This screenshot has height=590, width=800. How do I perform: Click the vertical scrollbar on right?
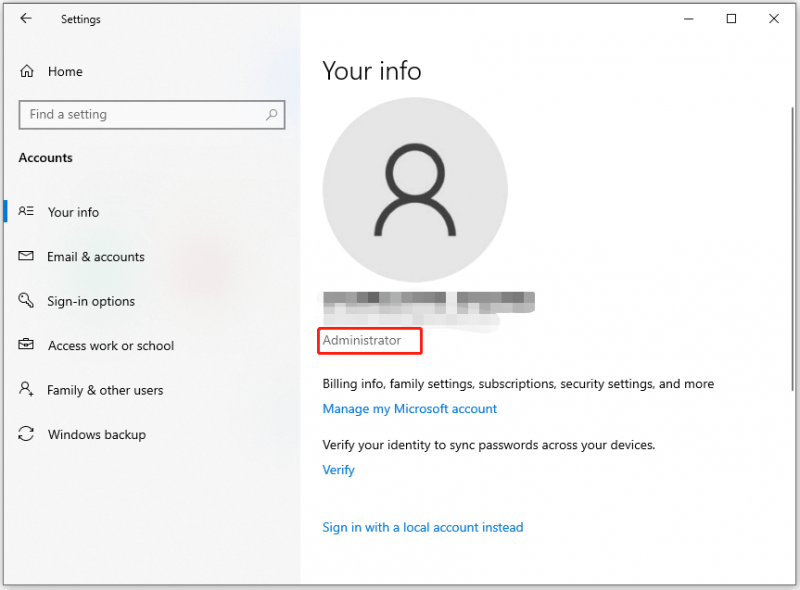pos(792,249)
